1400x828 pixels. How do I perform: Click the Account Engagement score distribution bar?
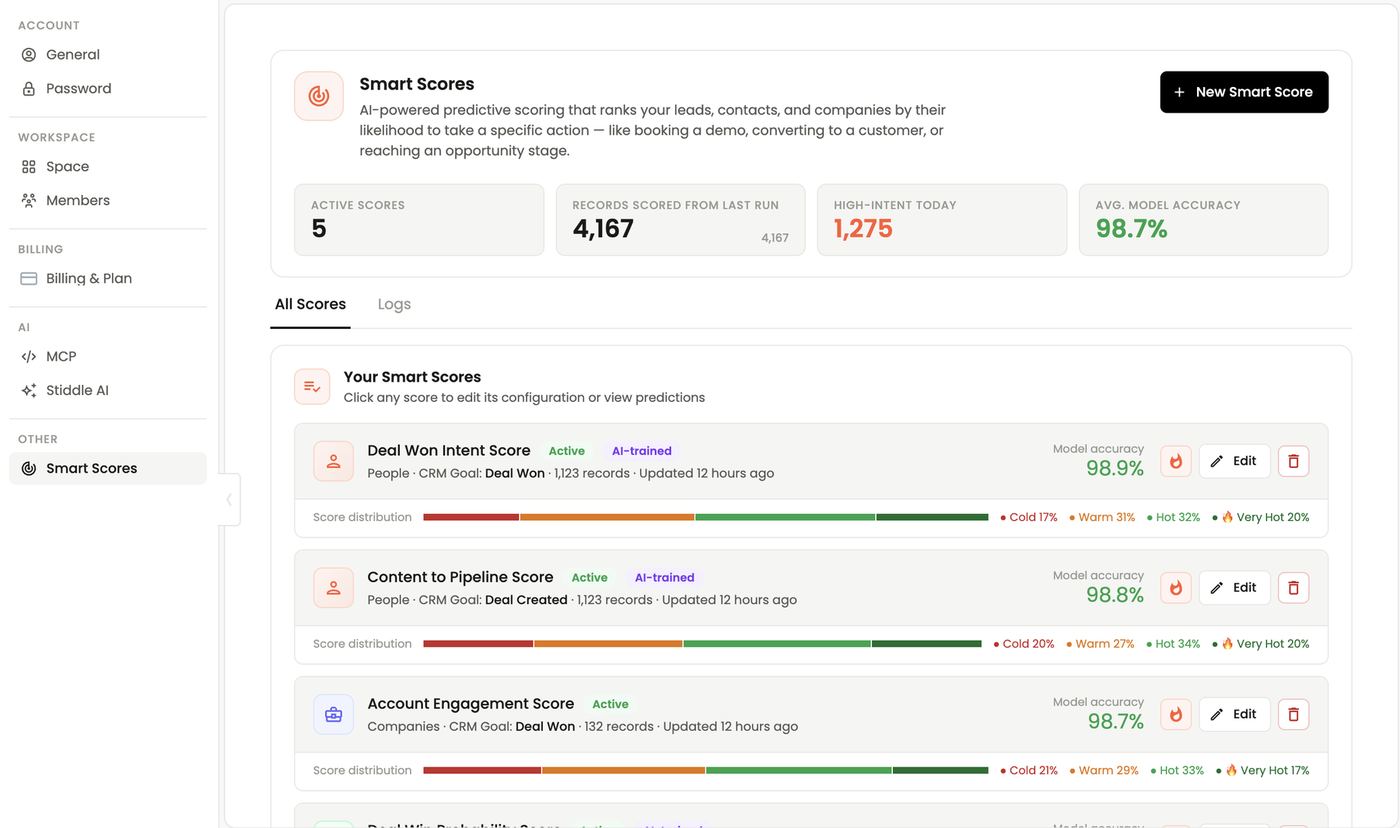[x=706, y=770]
